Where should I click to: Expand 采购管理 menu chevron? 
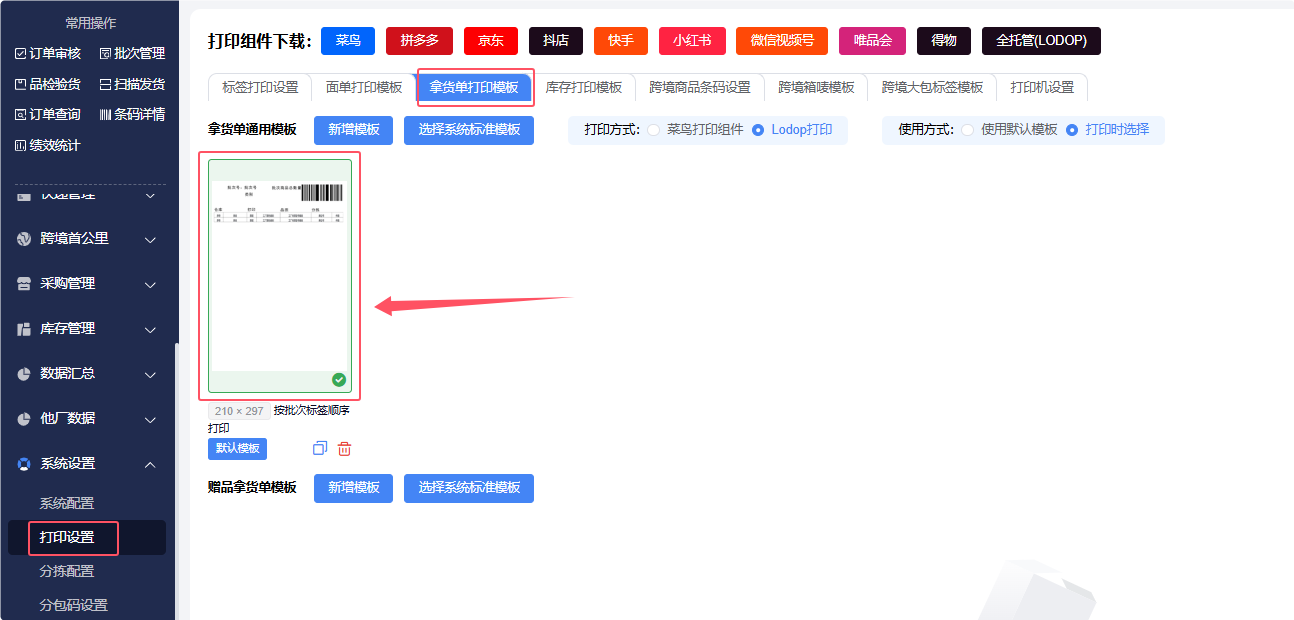[x=150, y=284]
